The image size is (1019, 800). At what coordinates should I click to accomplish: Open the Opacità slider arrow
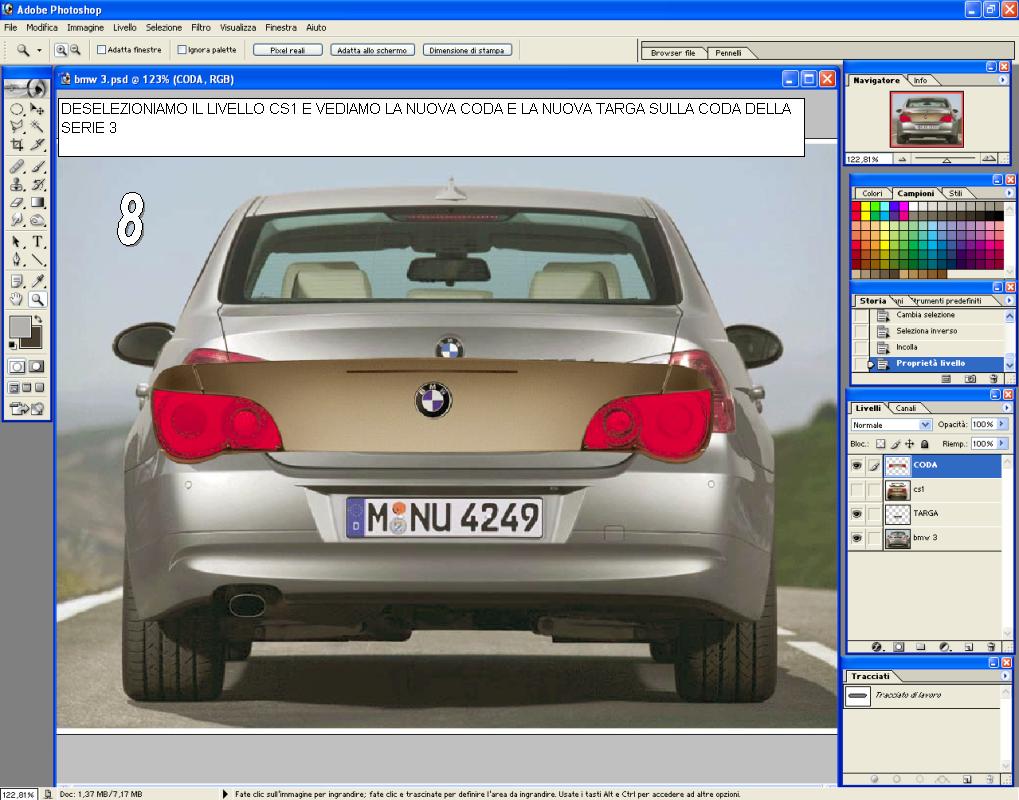pyautogui.click(x=1001, y=424)
